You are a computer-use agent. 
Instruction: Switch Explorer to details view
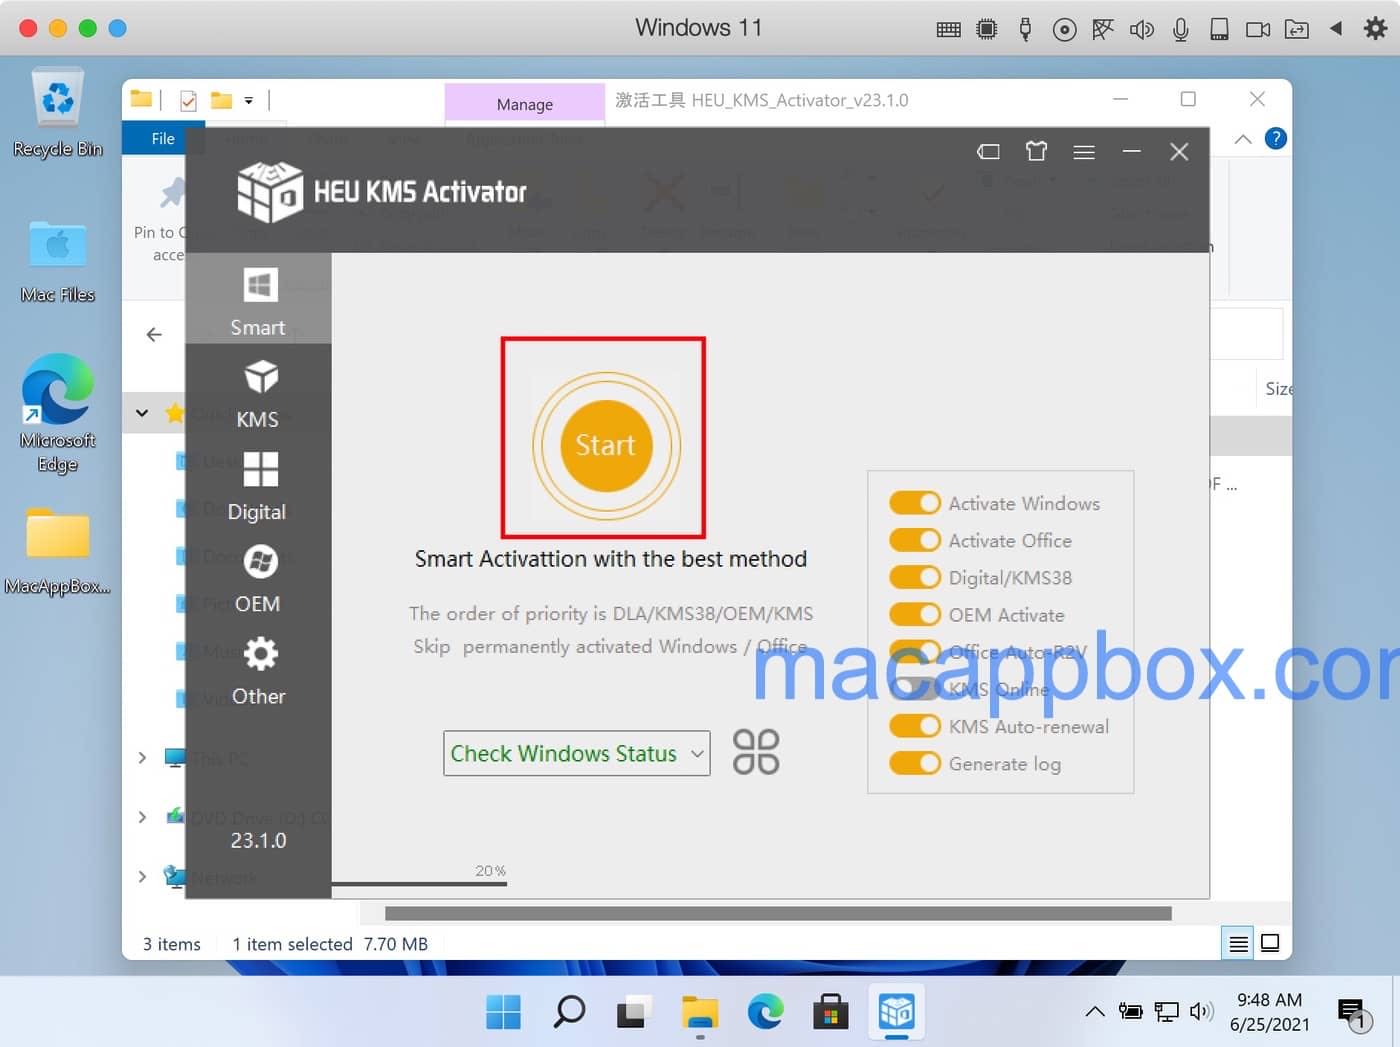pos(1238,943)
